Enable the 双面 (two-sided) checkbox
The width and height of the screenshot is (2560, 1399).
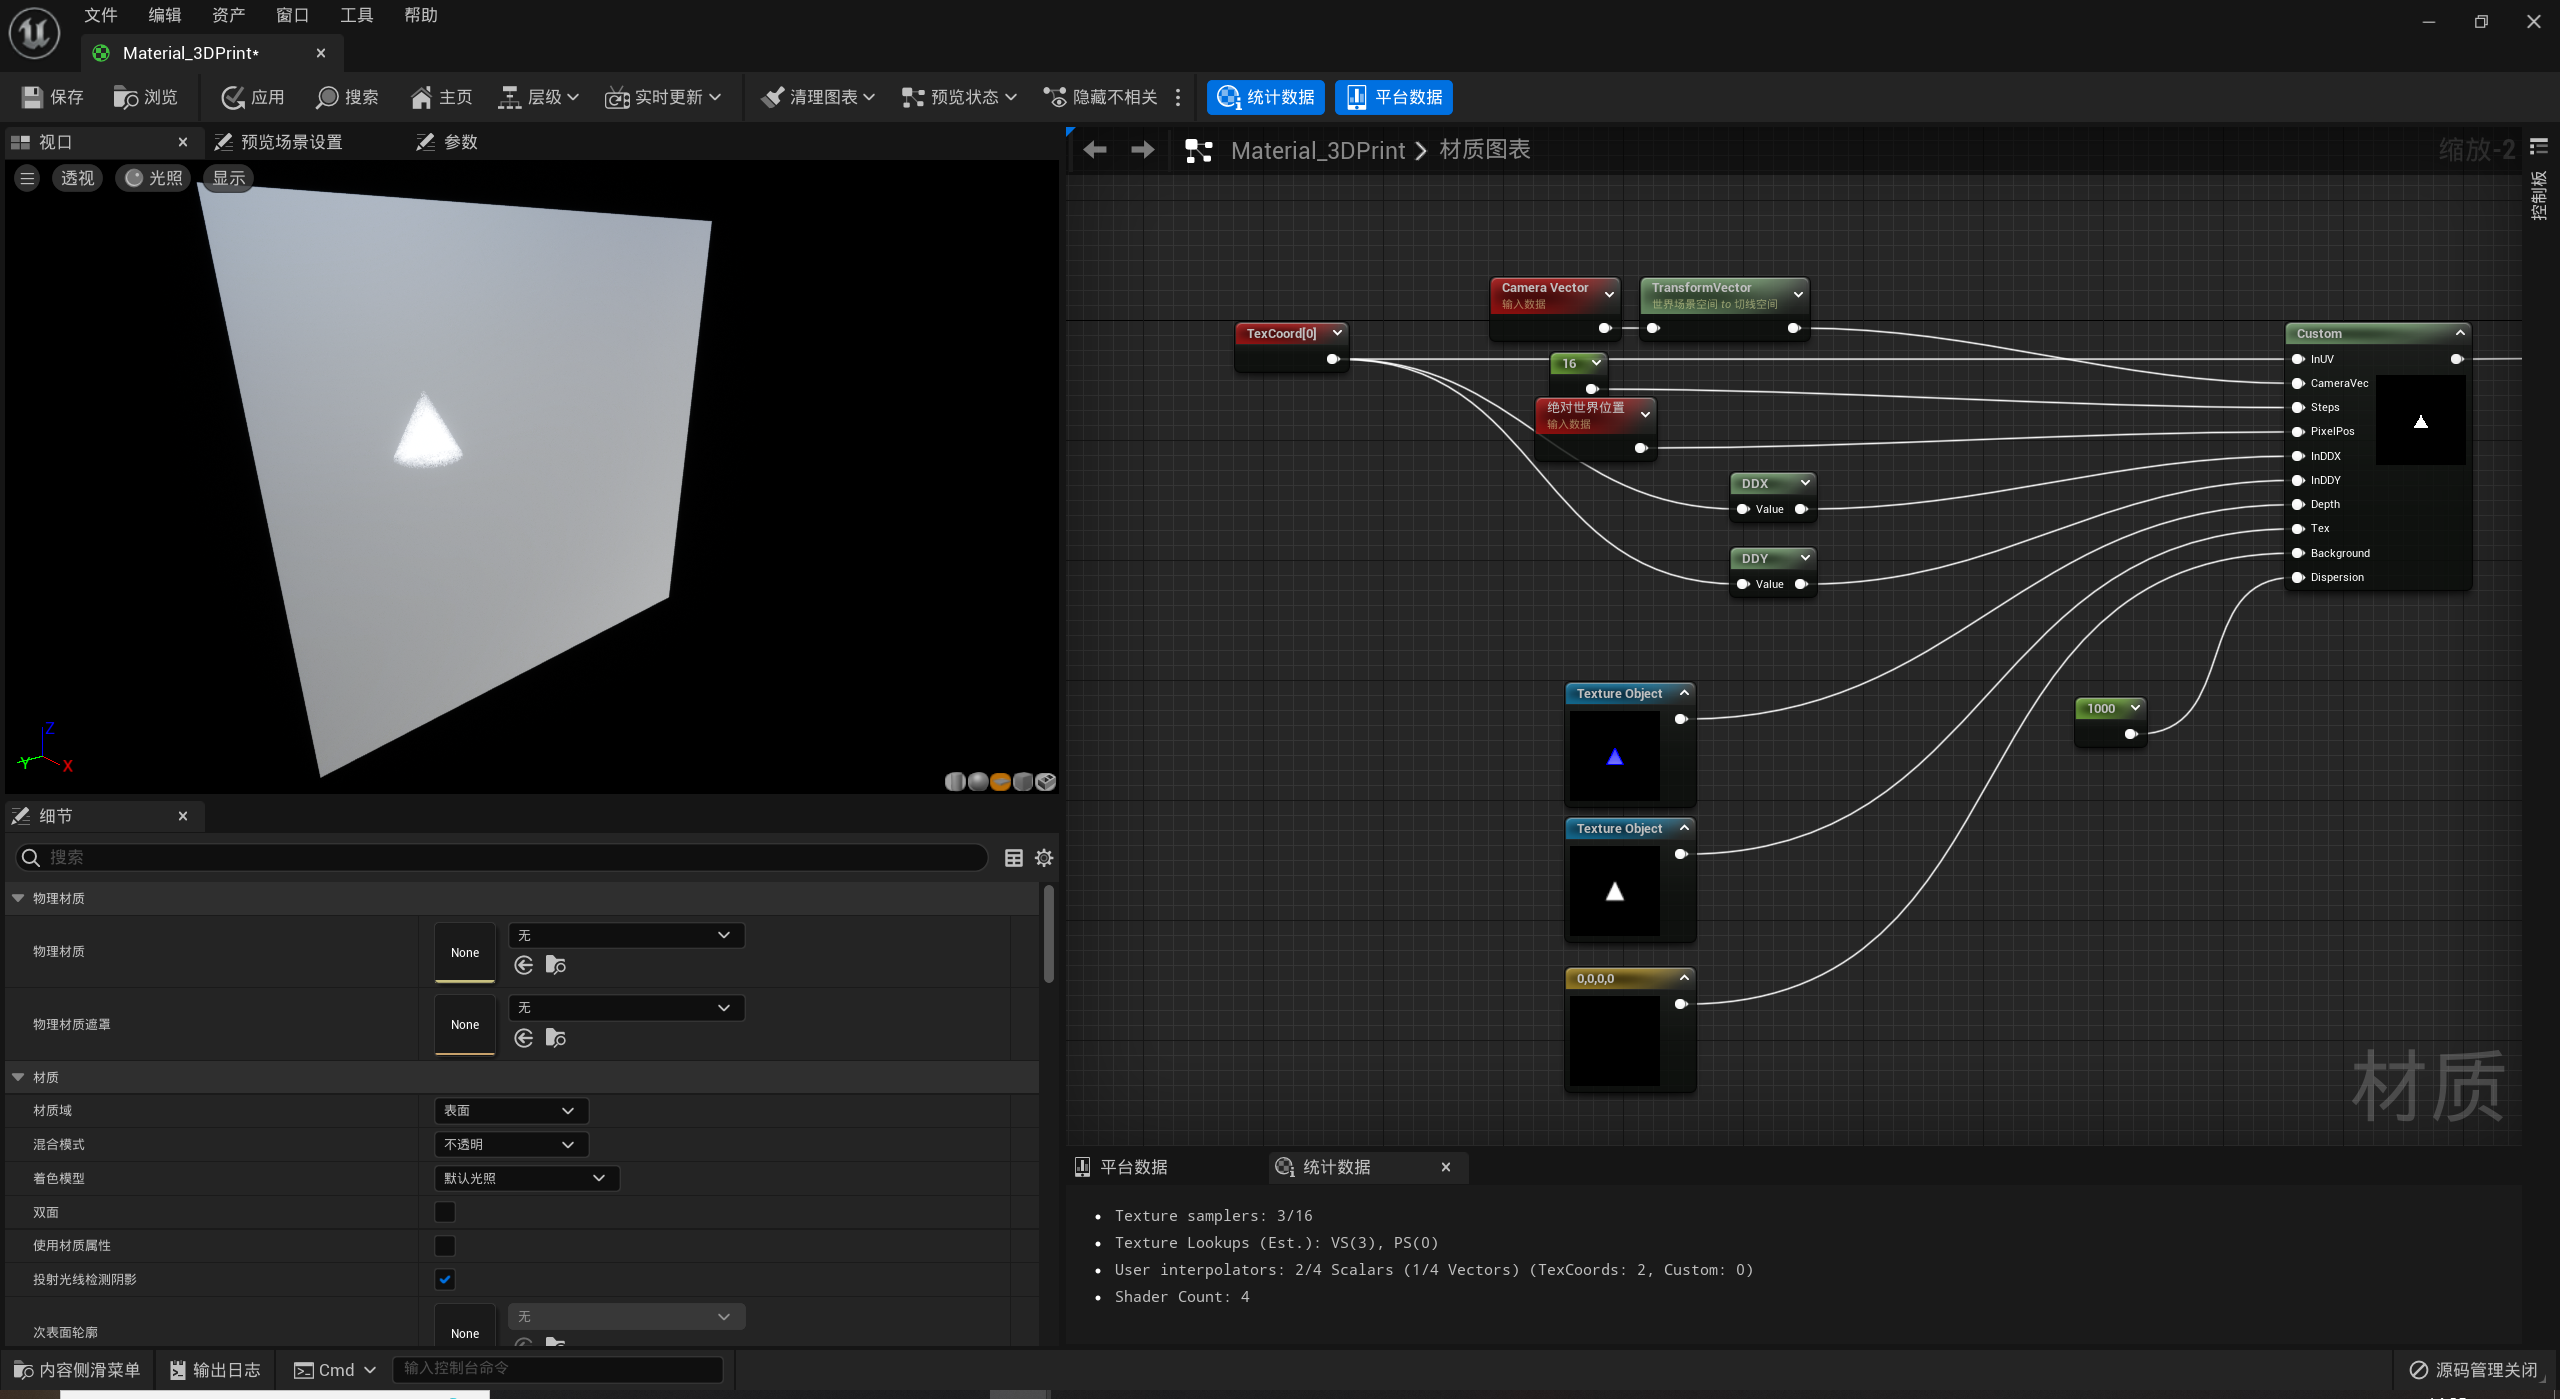click(x=445, y=1212)
